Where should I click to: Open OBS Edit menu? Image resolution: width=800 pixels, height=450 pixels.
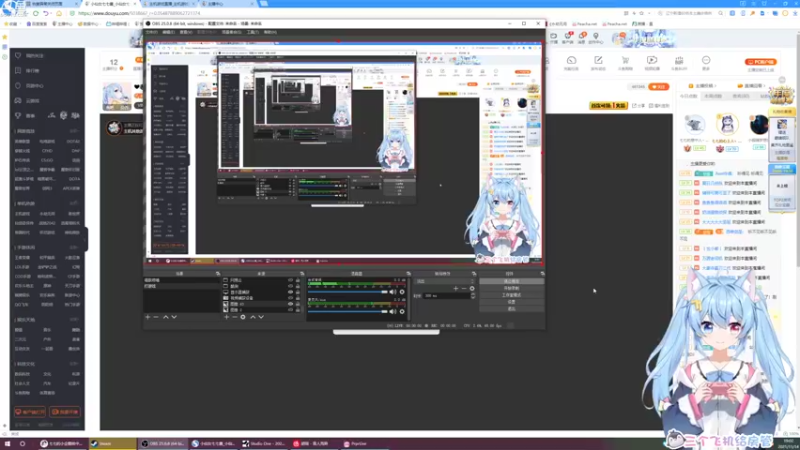pos(168,32)
